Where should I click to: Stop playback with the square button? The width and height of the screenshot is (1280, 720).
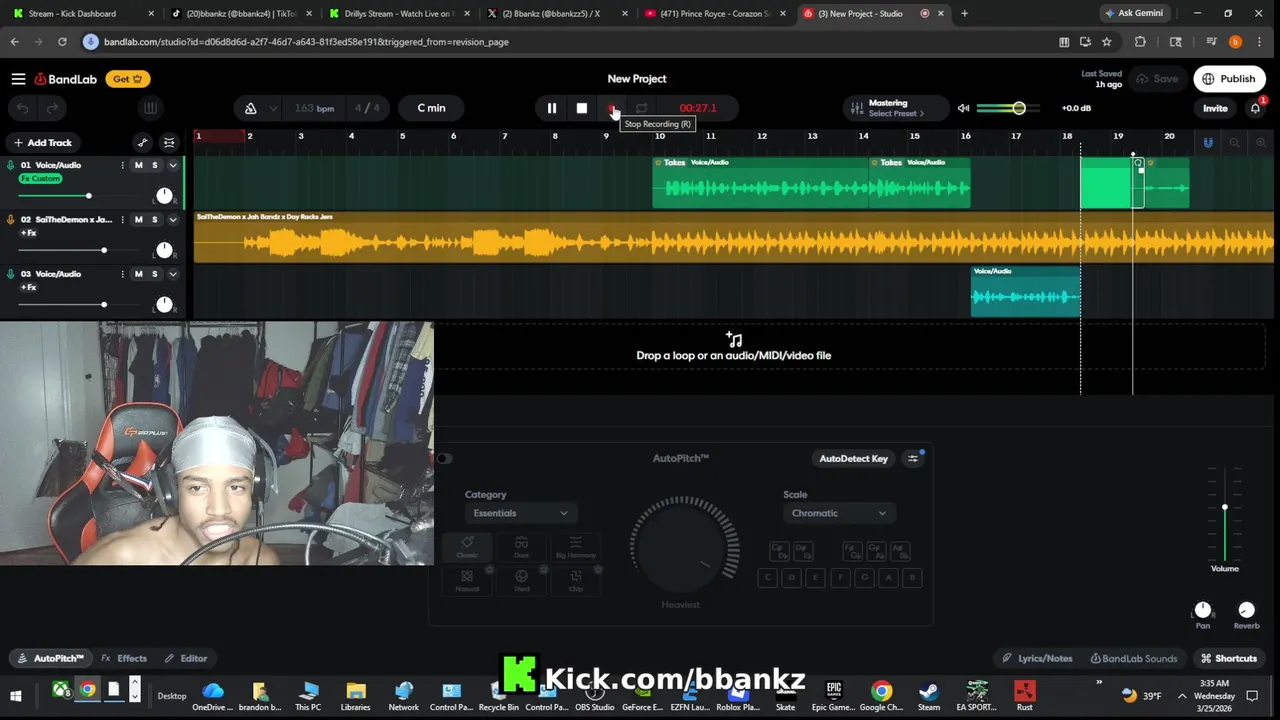pos(581,108)
